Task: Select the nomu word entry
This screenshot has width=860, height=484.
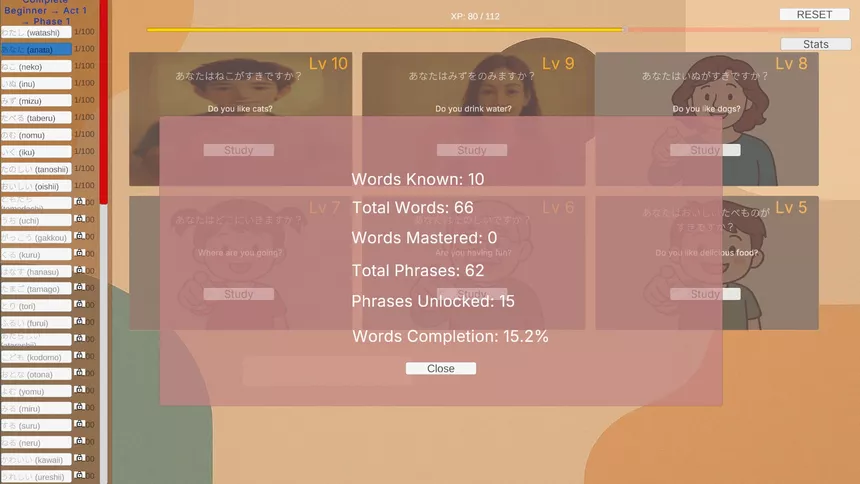Action: [x=36, y=134]
